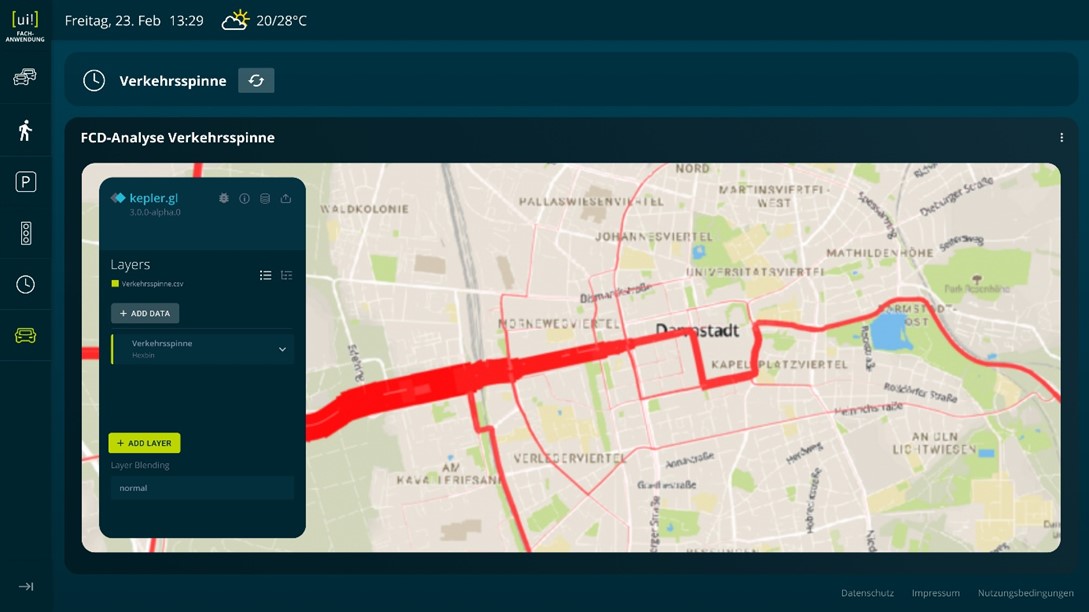Switch layers panel to sort-by-dataset view

[x=286, y=276]
